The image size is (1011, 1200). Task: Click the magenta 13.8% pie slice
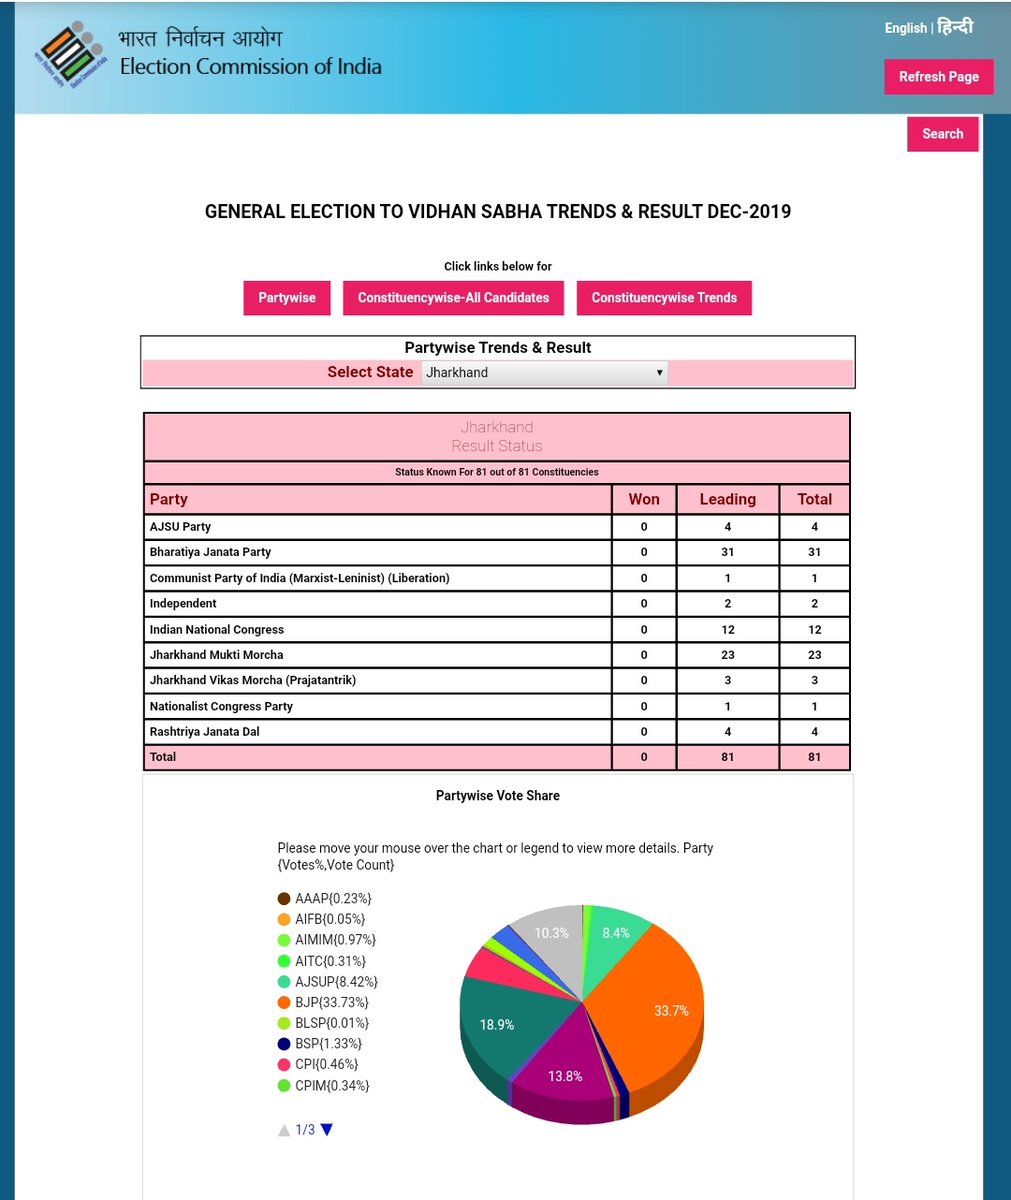point(565,1070)
